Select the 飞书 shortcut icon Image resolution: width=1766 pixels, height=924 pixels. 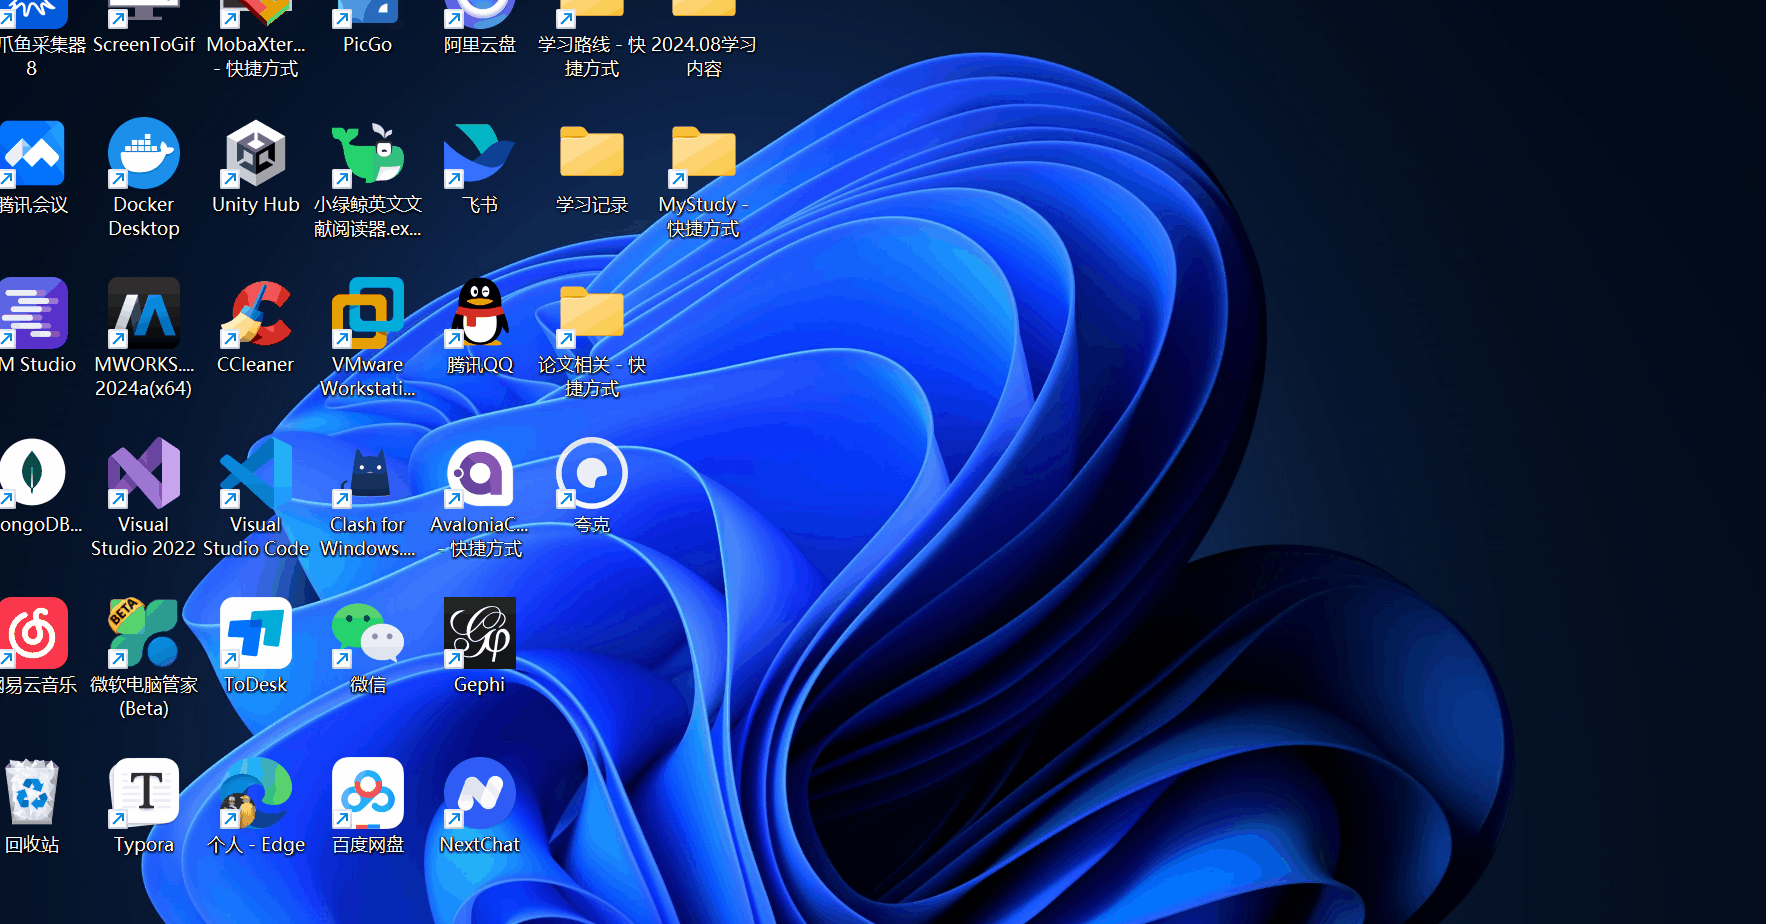pos(480,154)
